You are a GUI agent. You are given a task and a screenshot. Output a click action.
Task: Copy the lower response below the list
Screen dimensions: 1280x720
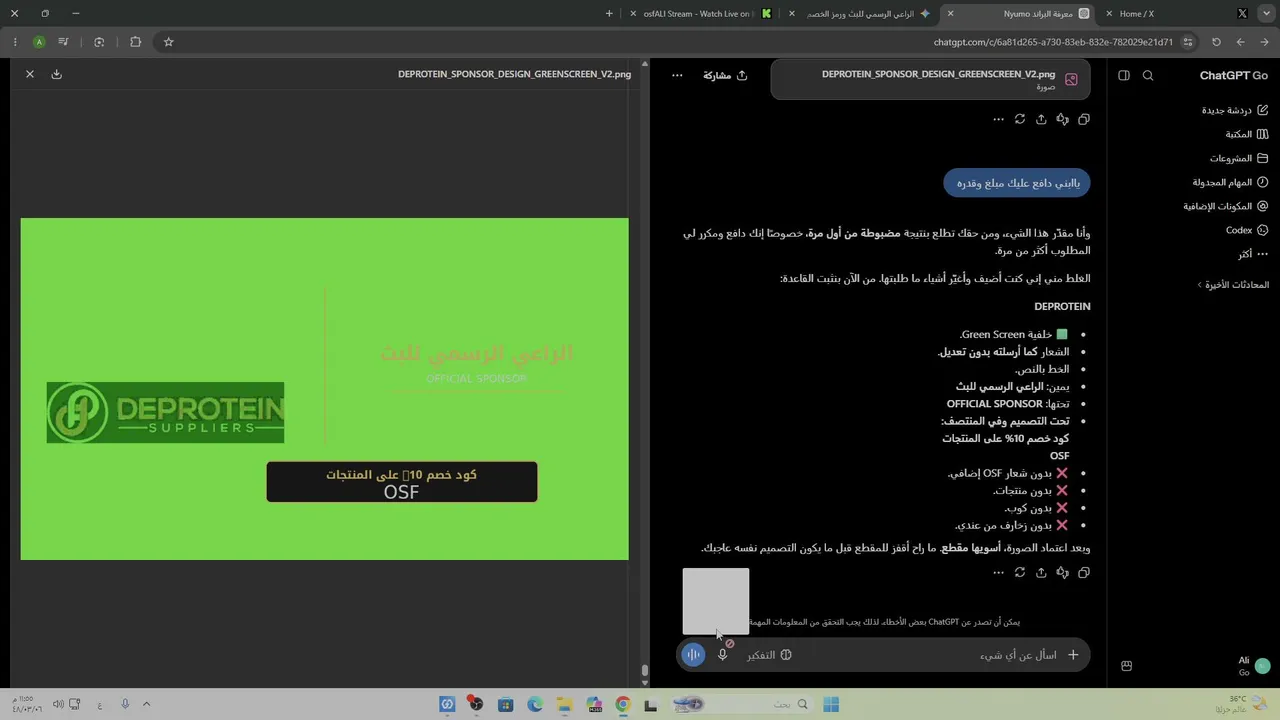point(1083,573)
